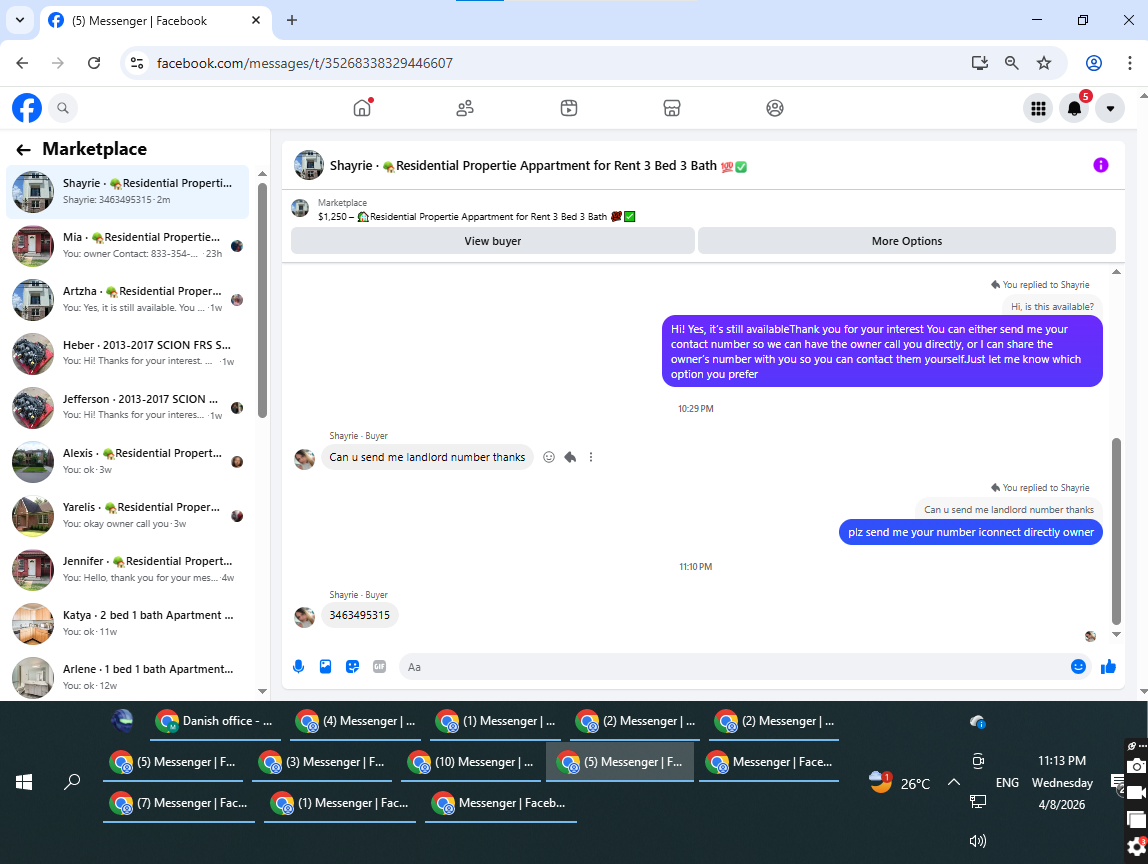Image resolution: width=1148 pixels, height=864 pixels.
Task: View site information icon in address bar
Action: click(137, 63)
